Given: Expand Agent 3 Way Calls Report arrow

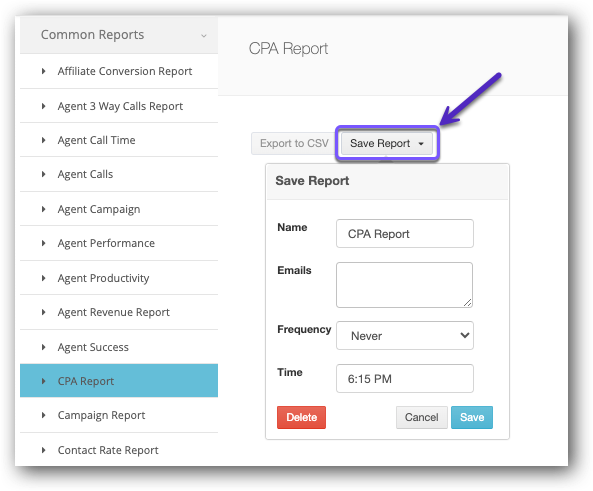Looking at the screenshot, I should pyautogui.click(x=43, y=106).
